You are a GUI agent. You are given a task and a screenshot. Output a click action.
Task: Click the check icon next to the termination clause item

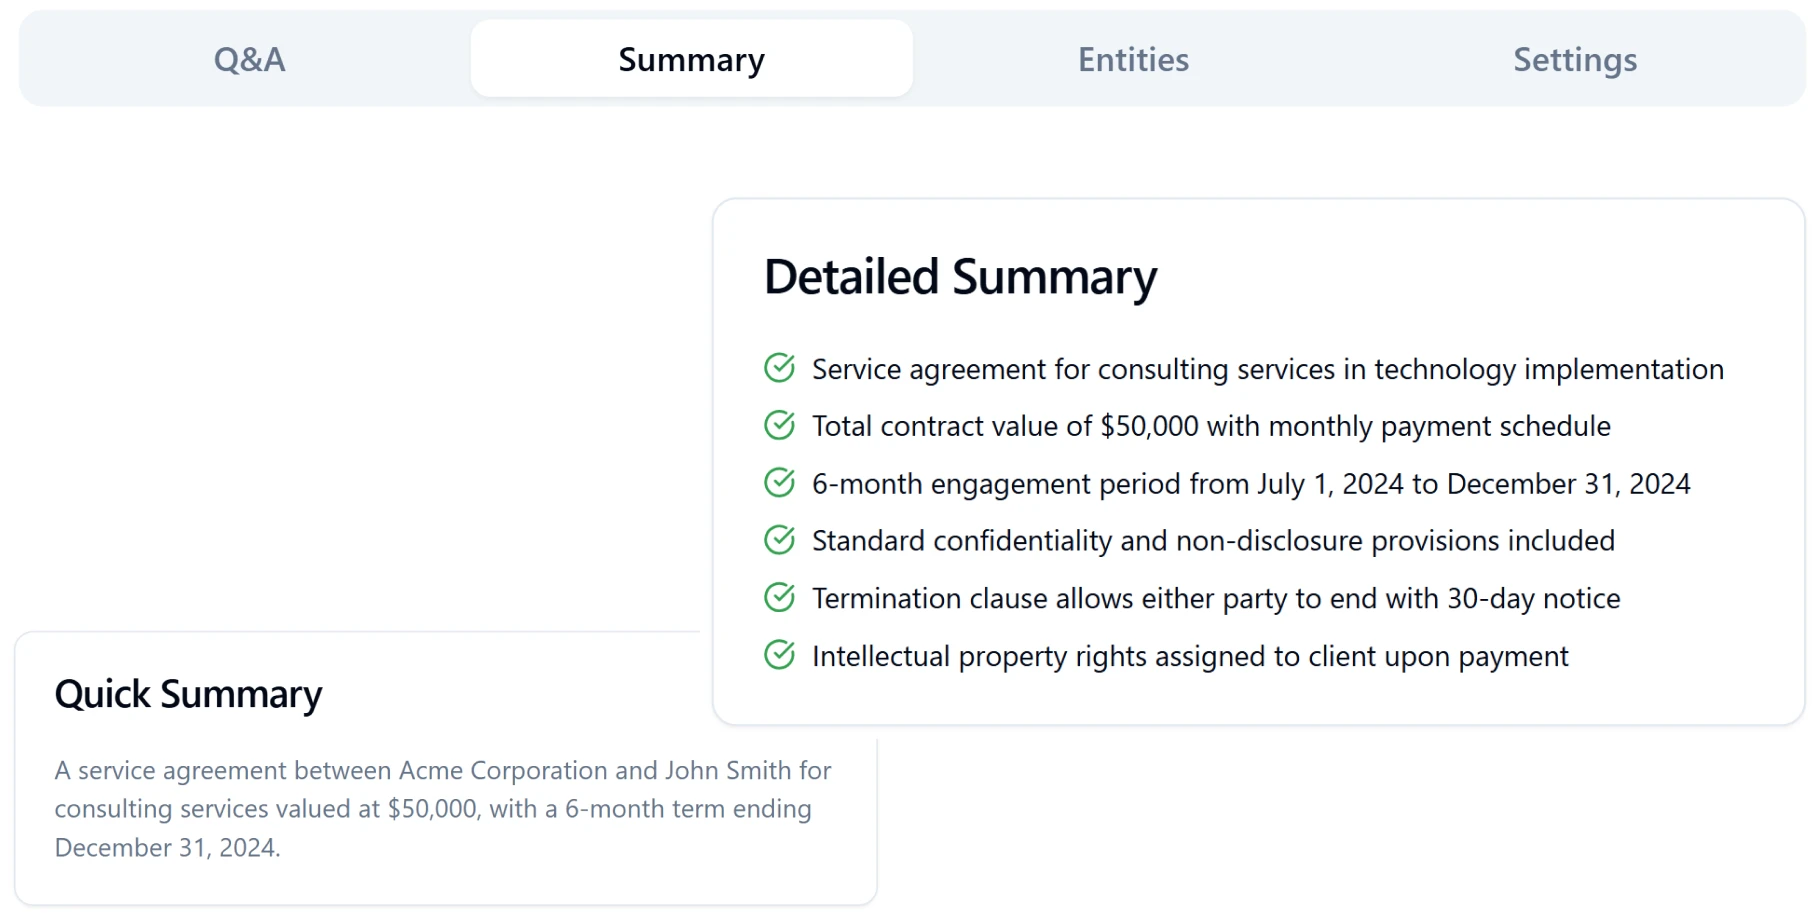[780, 597]
